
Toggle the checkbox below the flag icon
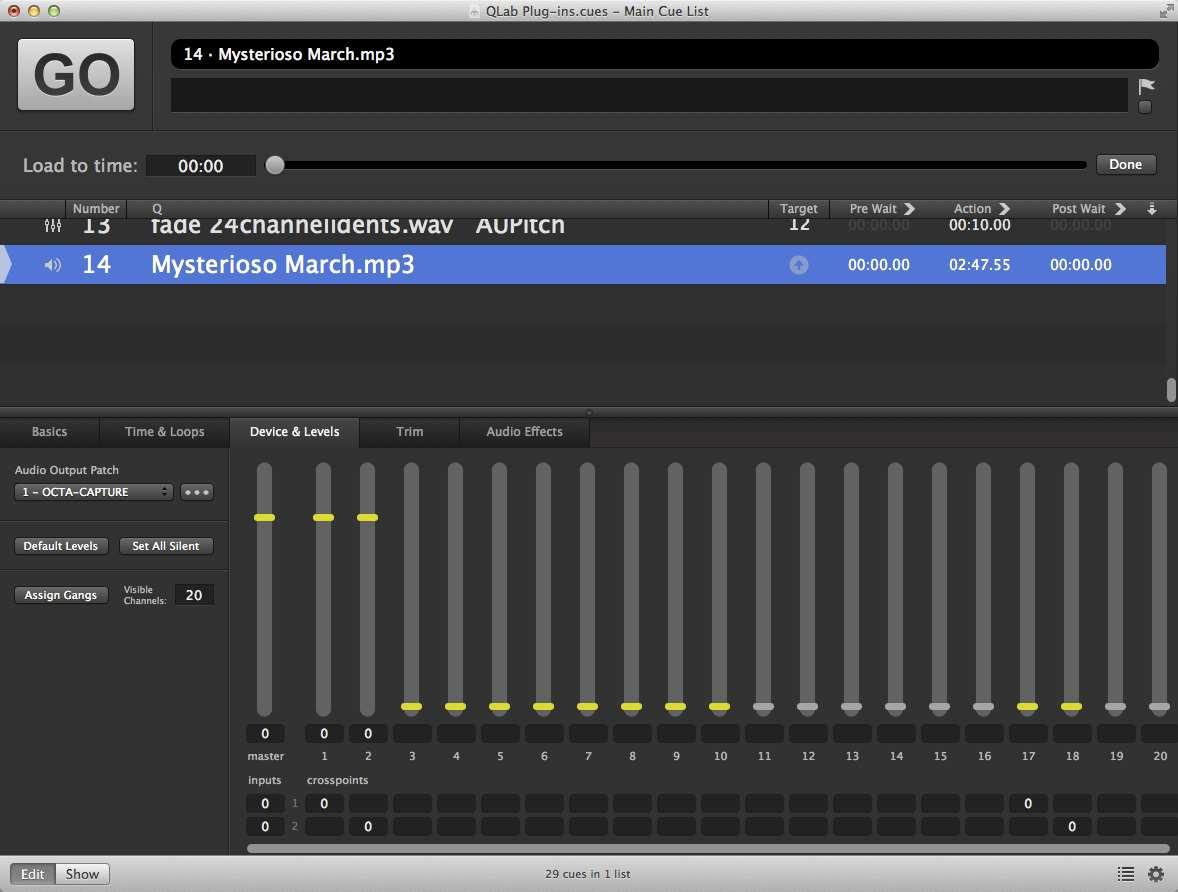[x=1145, y=107]
